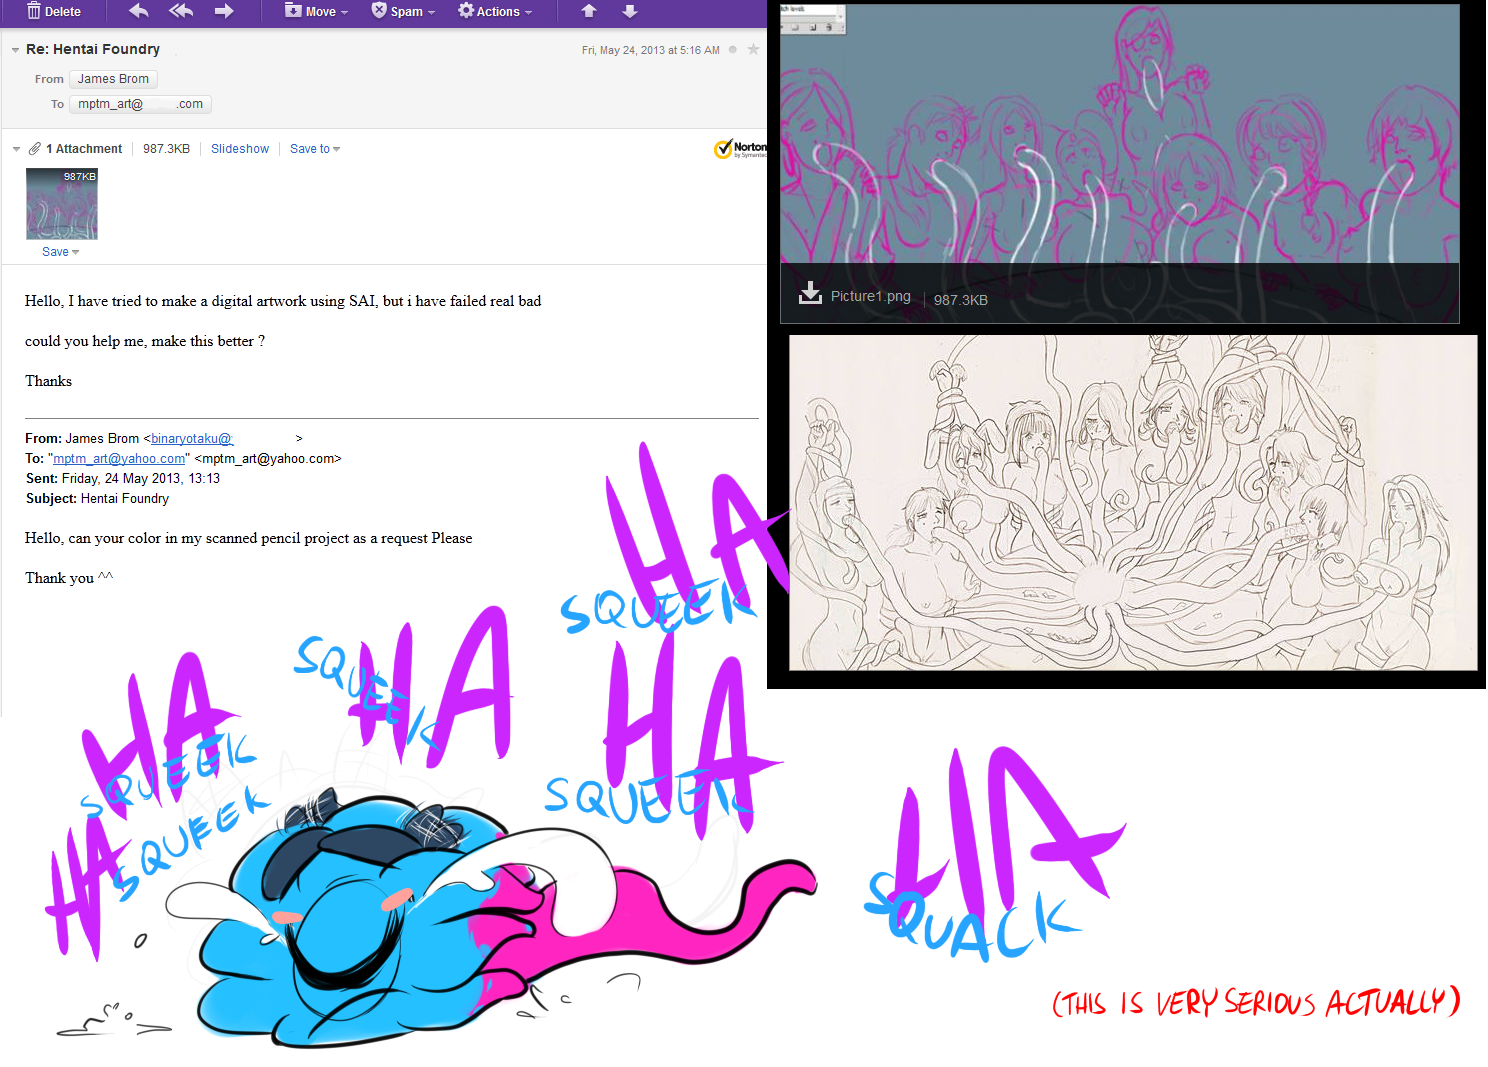The width and height of the screenshot is (1488, 1067).
Task: Click the Norton security badge icon
Action: [x=739, y=149]
